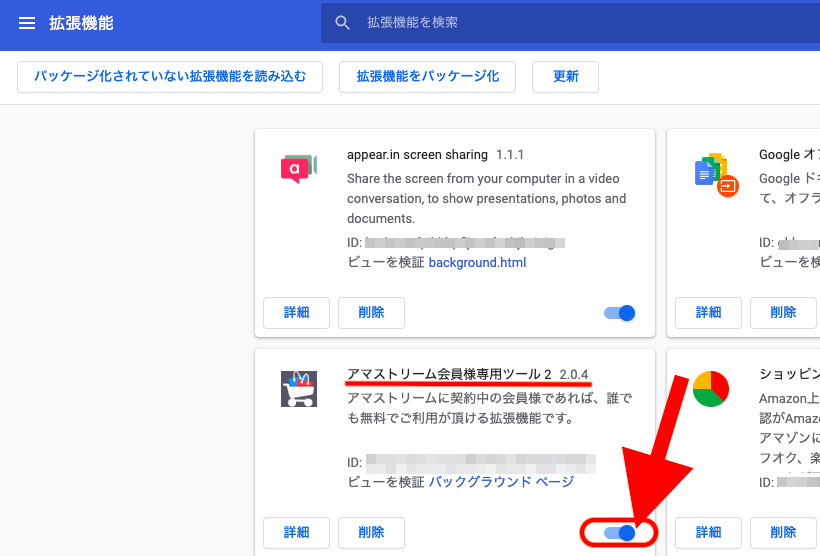This screenshot has height=556, width=820.
Task: Click the Google offline docs icon
Action: coord(716,175)
